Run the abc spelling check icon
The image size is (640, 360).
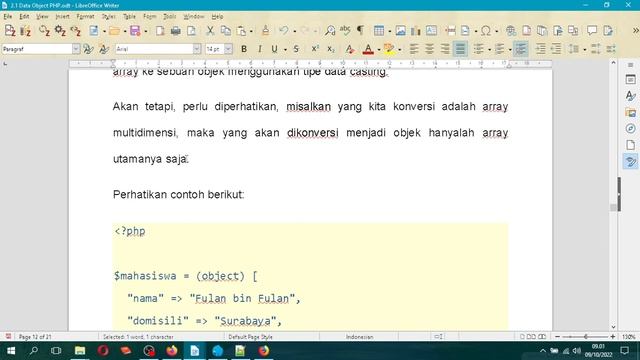coord(345,31)
